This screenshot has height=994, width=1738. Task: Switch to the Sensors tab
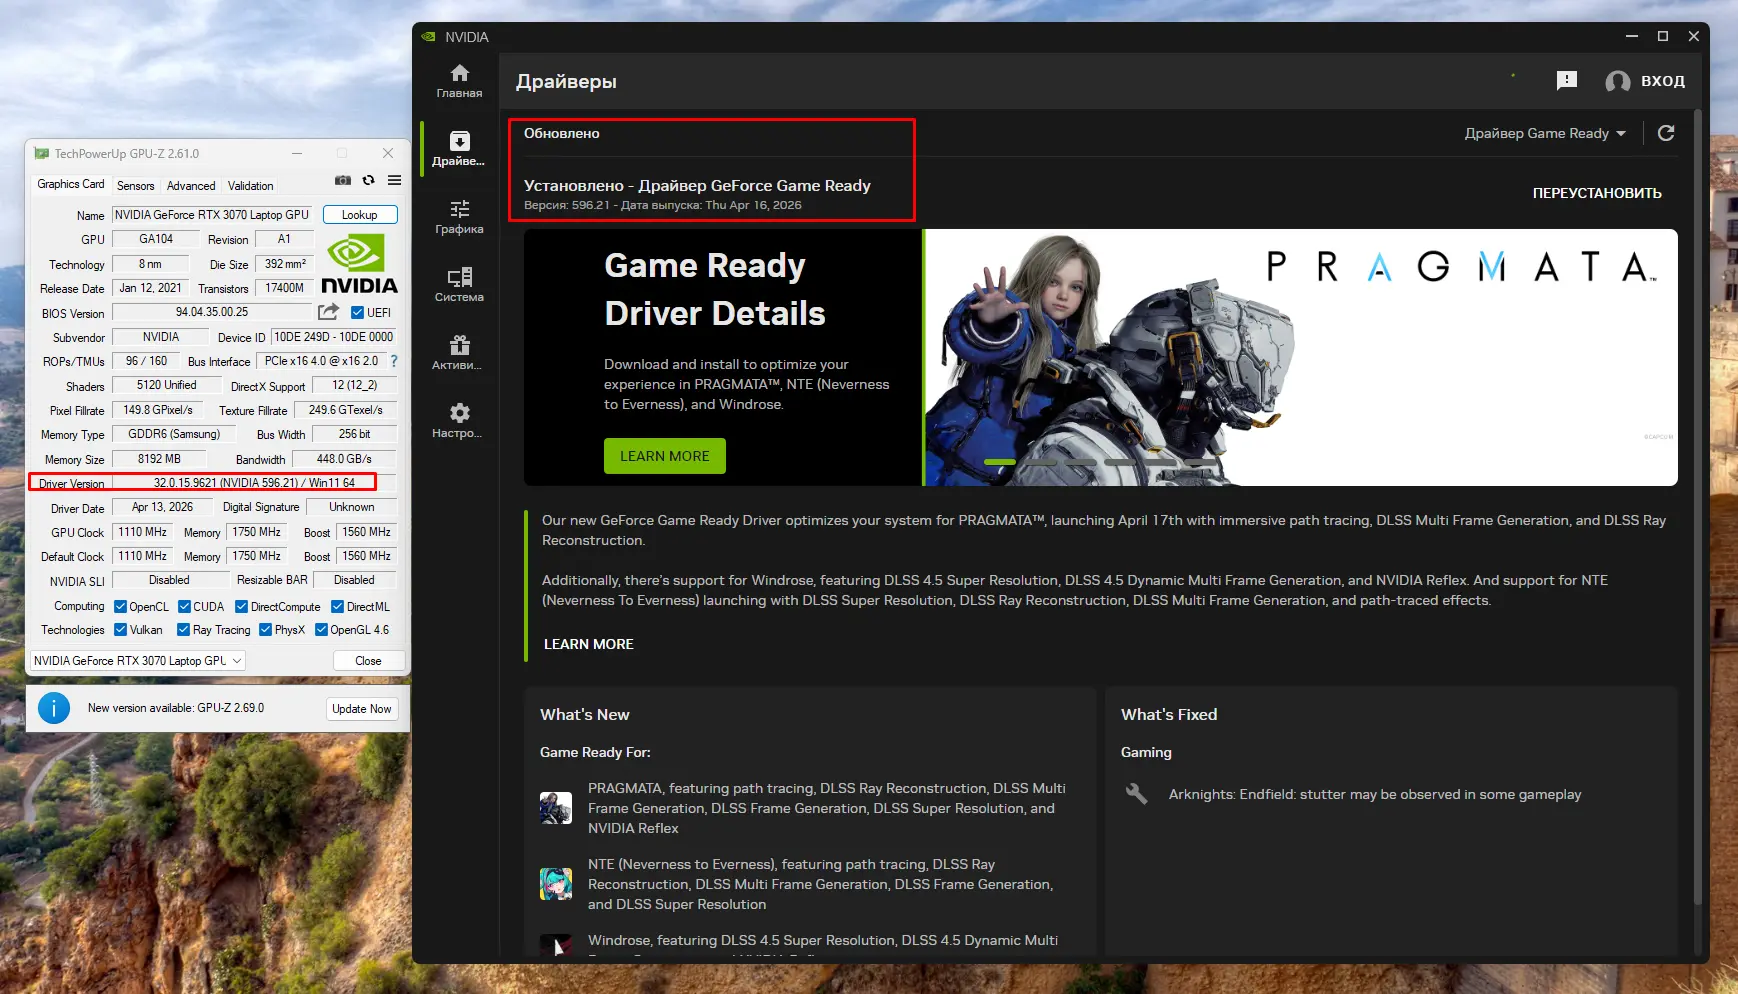135,186
